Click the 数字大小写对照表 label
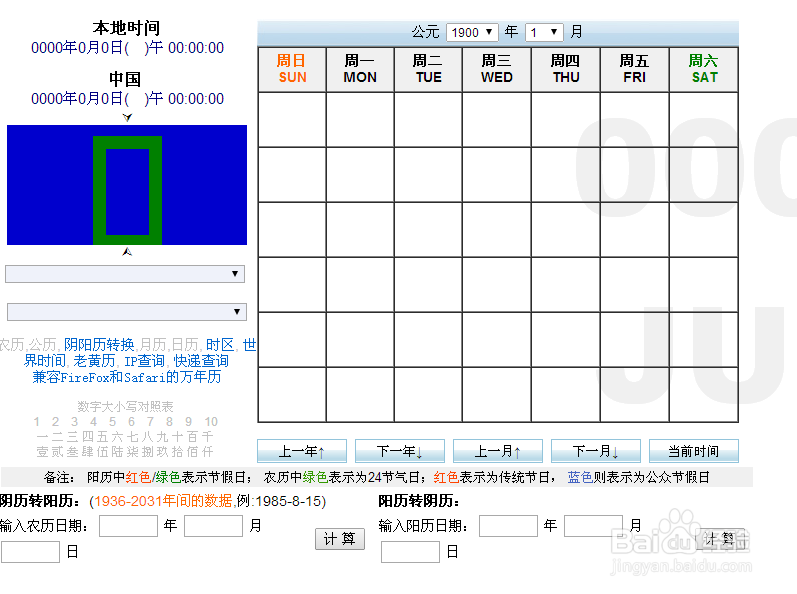 [x=125, y=407]
